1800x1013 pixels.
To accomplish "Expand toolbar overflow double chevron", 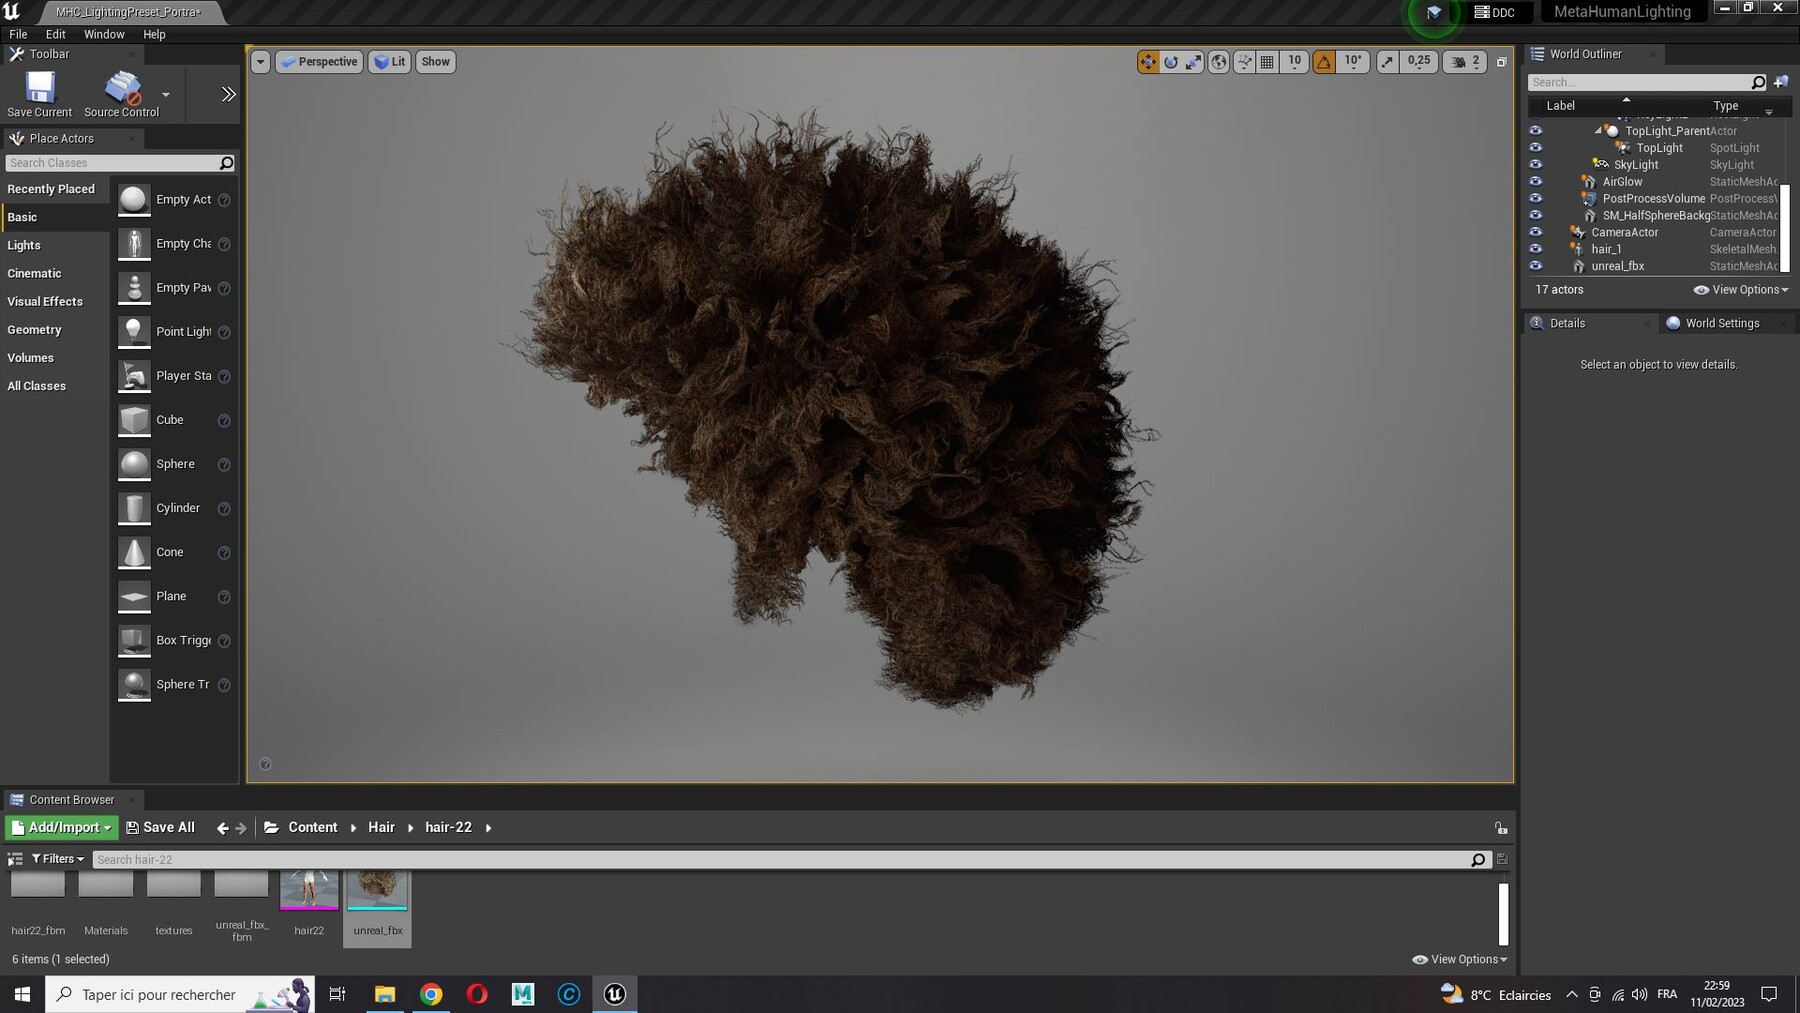I will click(x=228, y=94).
